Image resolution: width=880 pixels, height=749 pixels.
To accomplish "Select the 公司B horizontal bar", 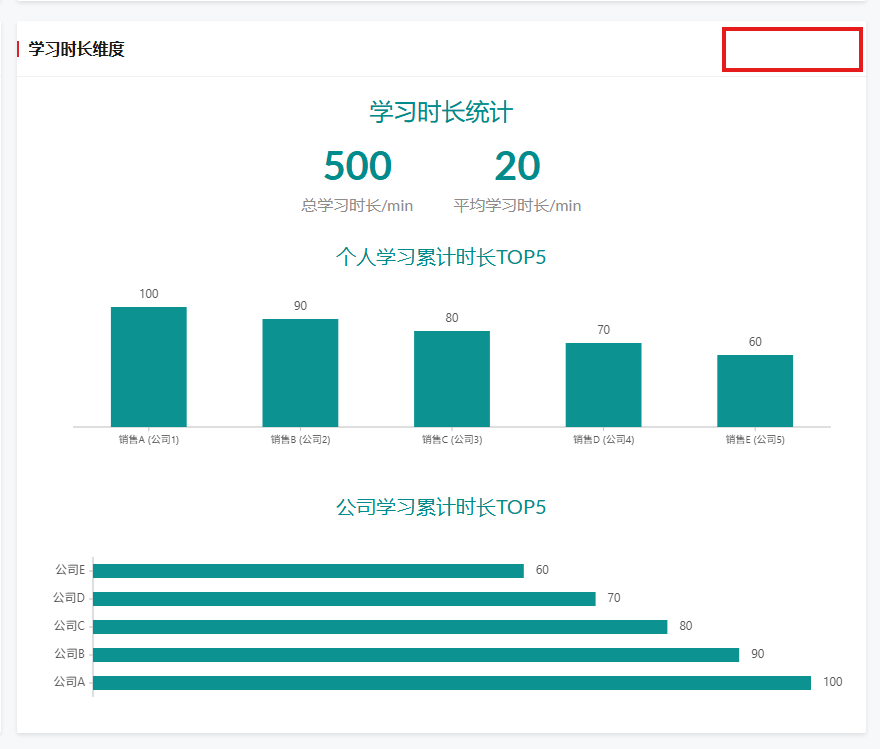I will pyautogui.click(x=415, y=655).
